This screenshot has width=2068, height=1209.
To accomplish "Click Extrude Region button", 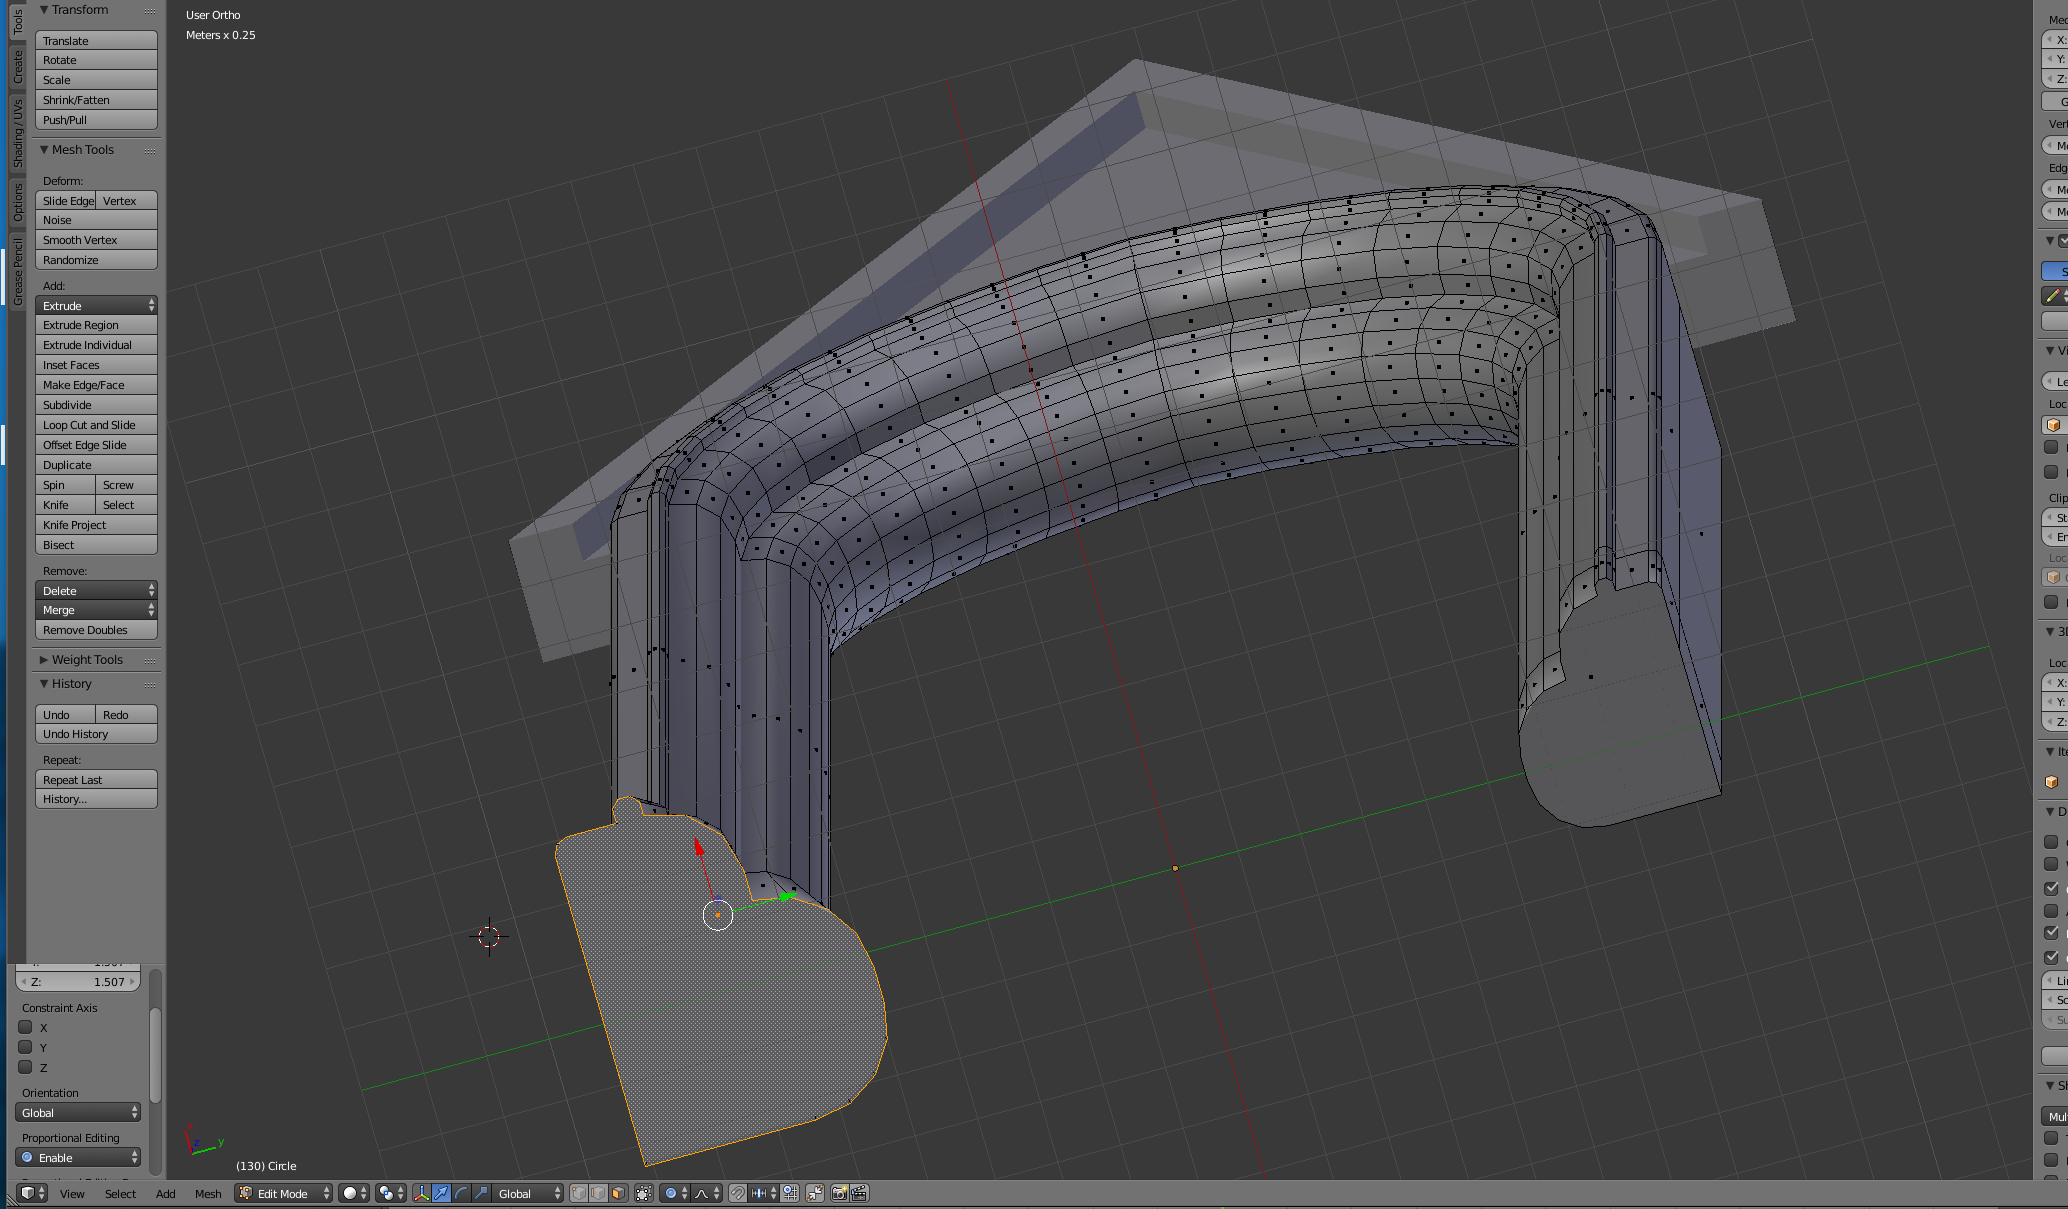I will coord(97,325).
